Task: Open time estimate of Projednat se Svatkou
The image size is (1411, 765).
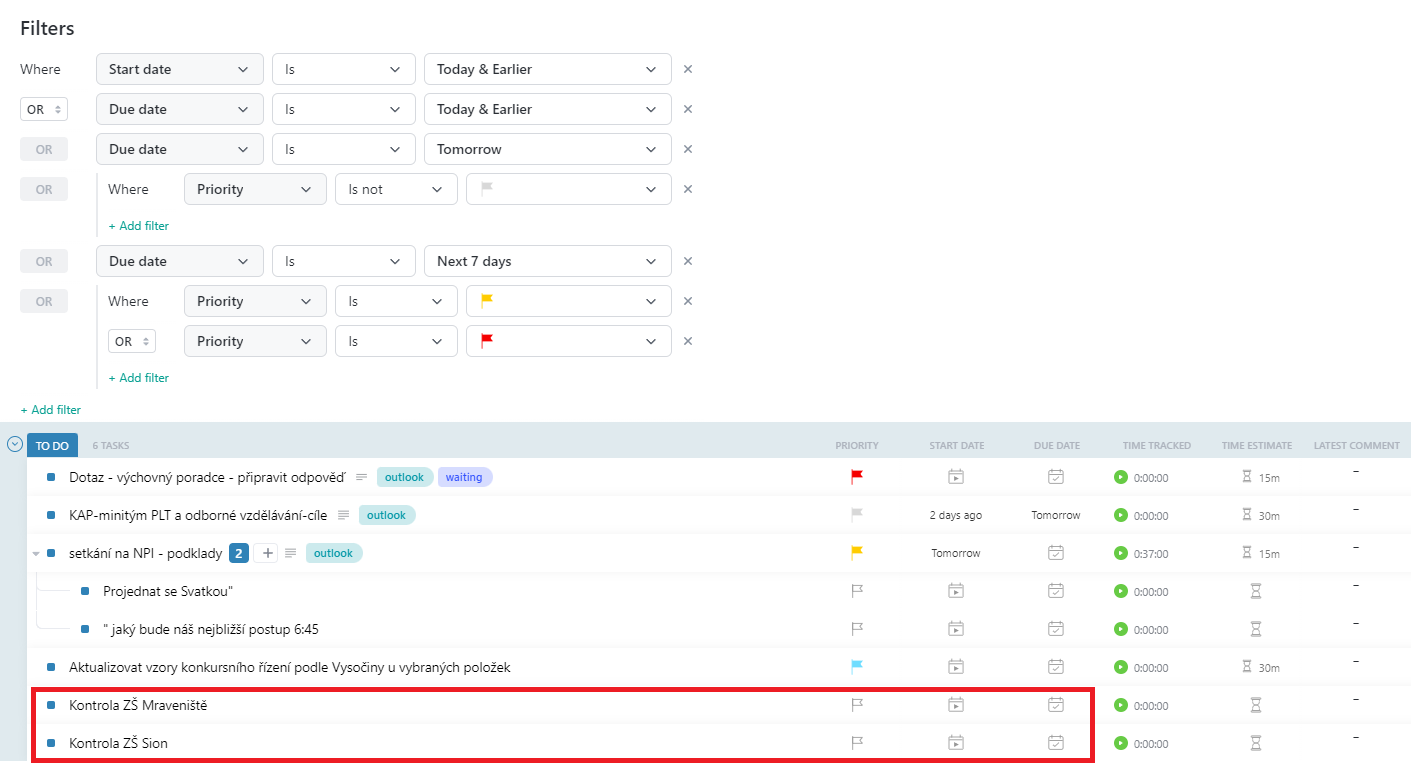Action: (x=1256, y=591)
